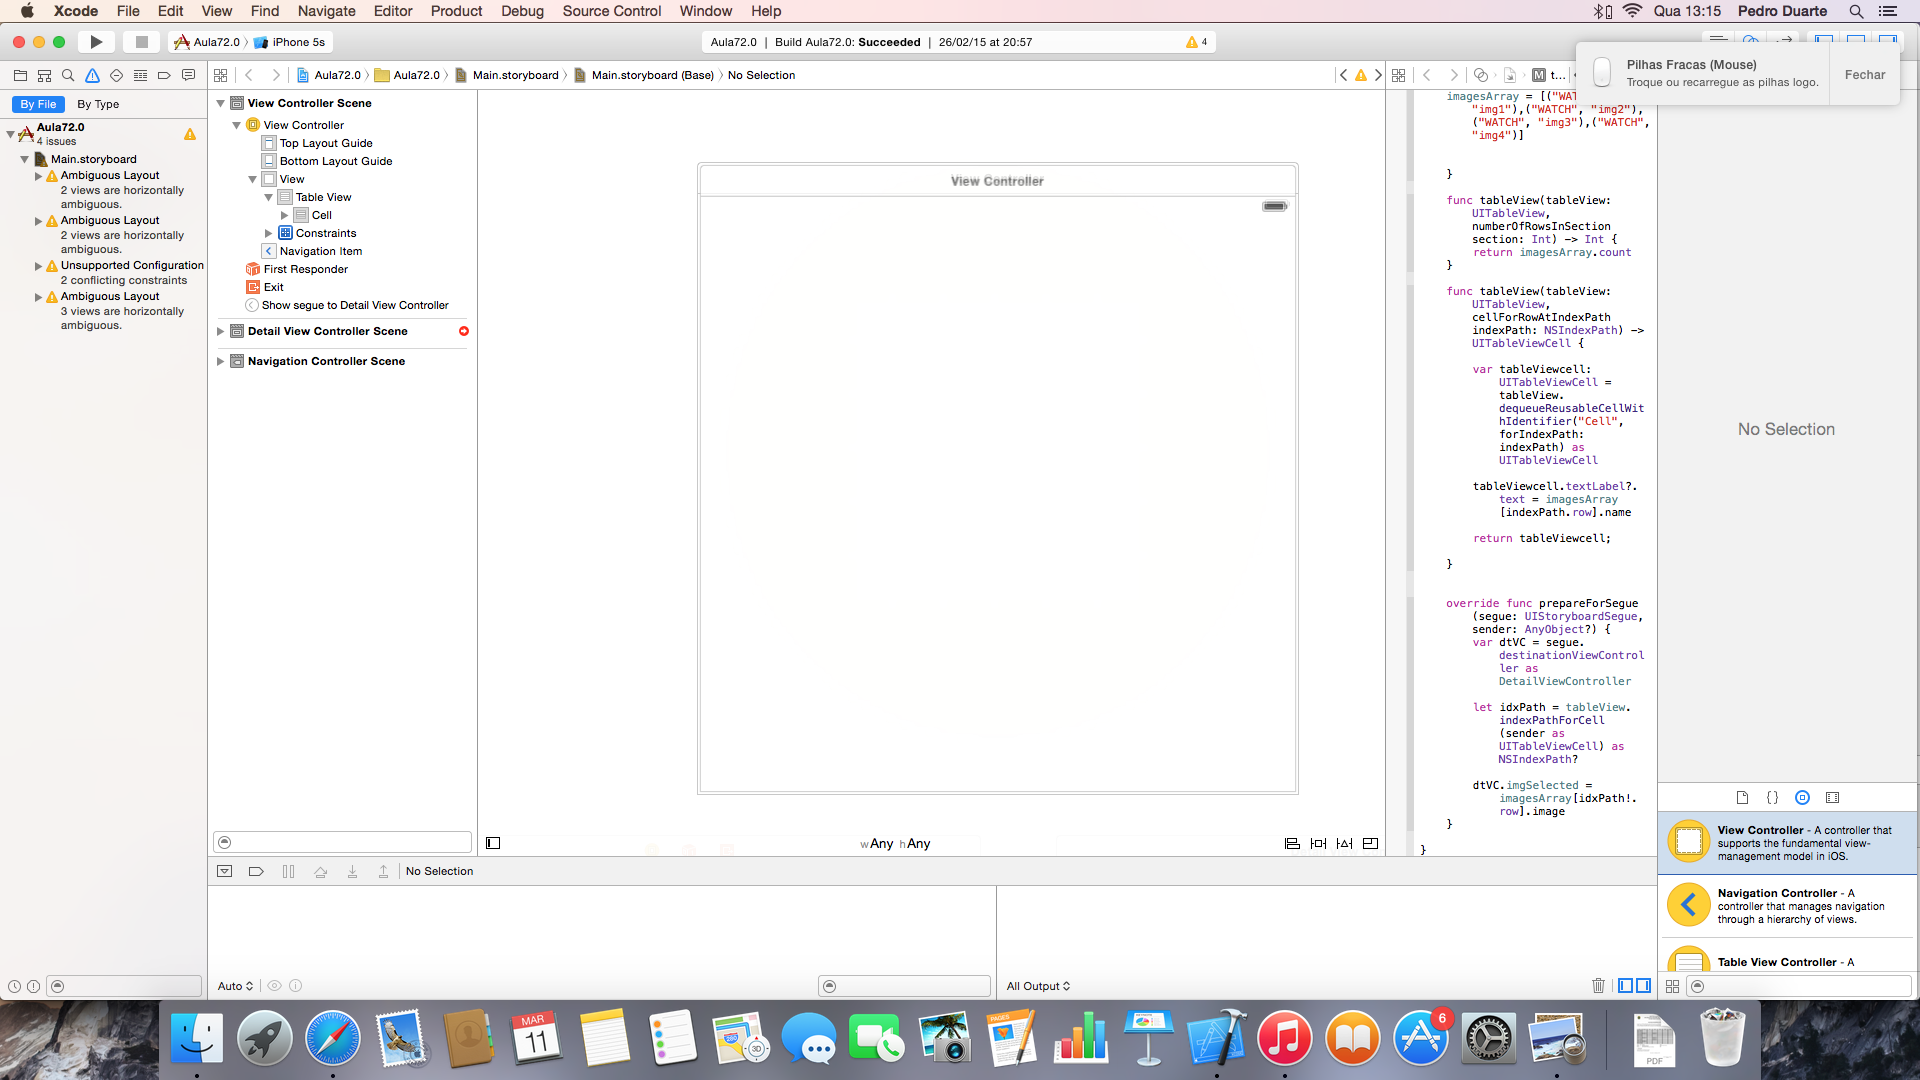This screenshot has height=1080, width=1920.
Task: Change the wAny hAny size class
Action: coord(895,843)
